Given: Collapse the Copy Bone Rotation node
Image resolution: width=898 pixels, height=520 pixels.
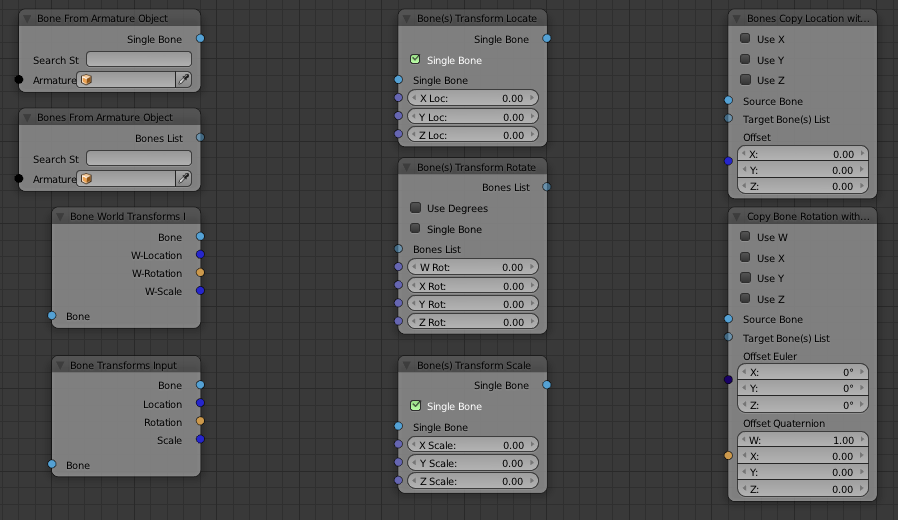Looking at the screenshot, I should (x=737, y=216).
